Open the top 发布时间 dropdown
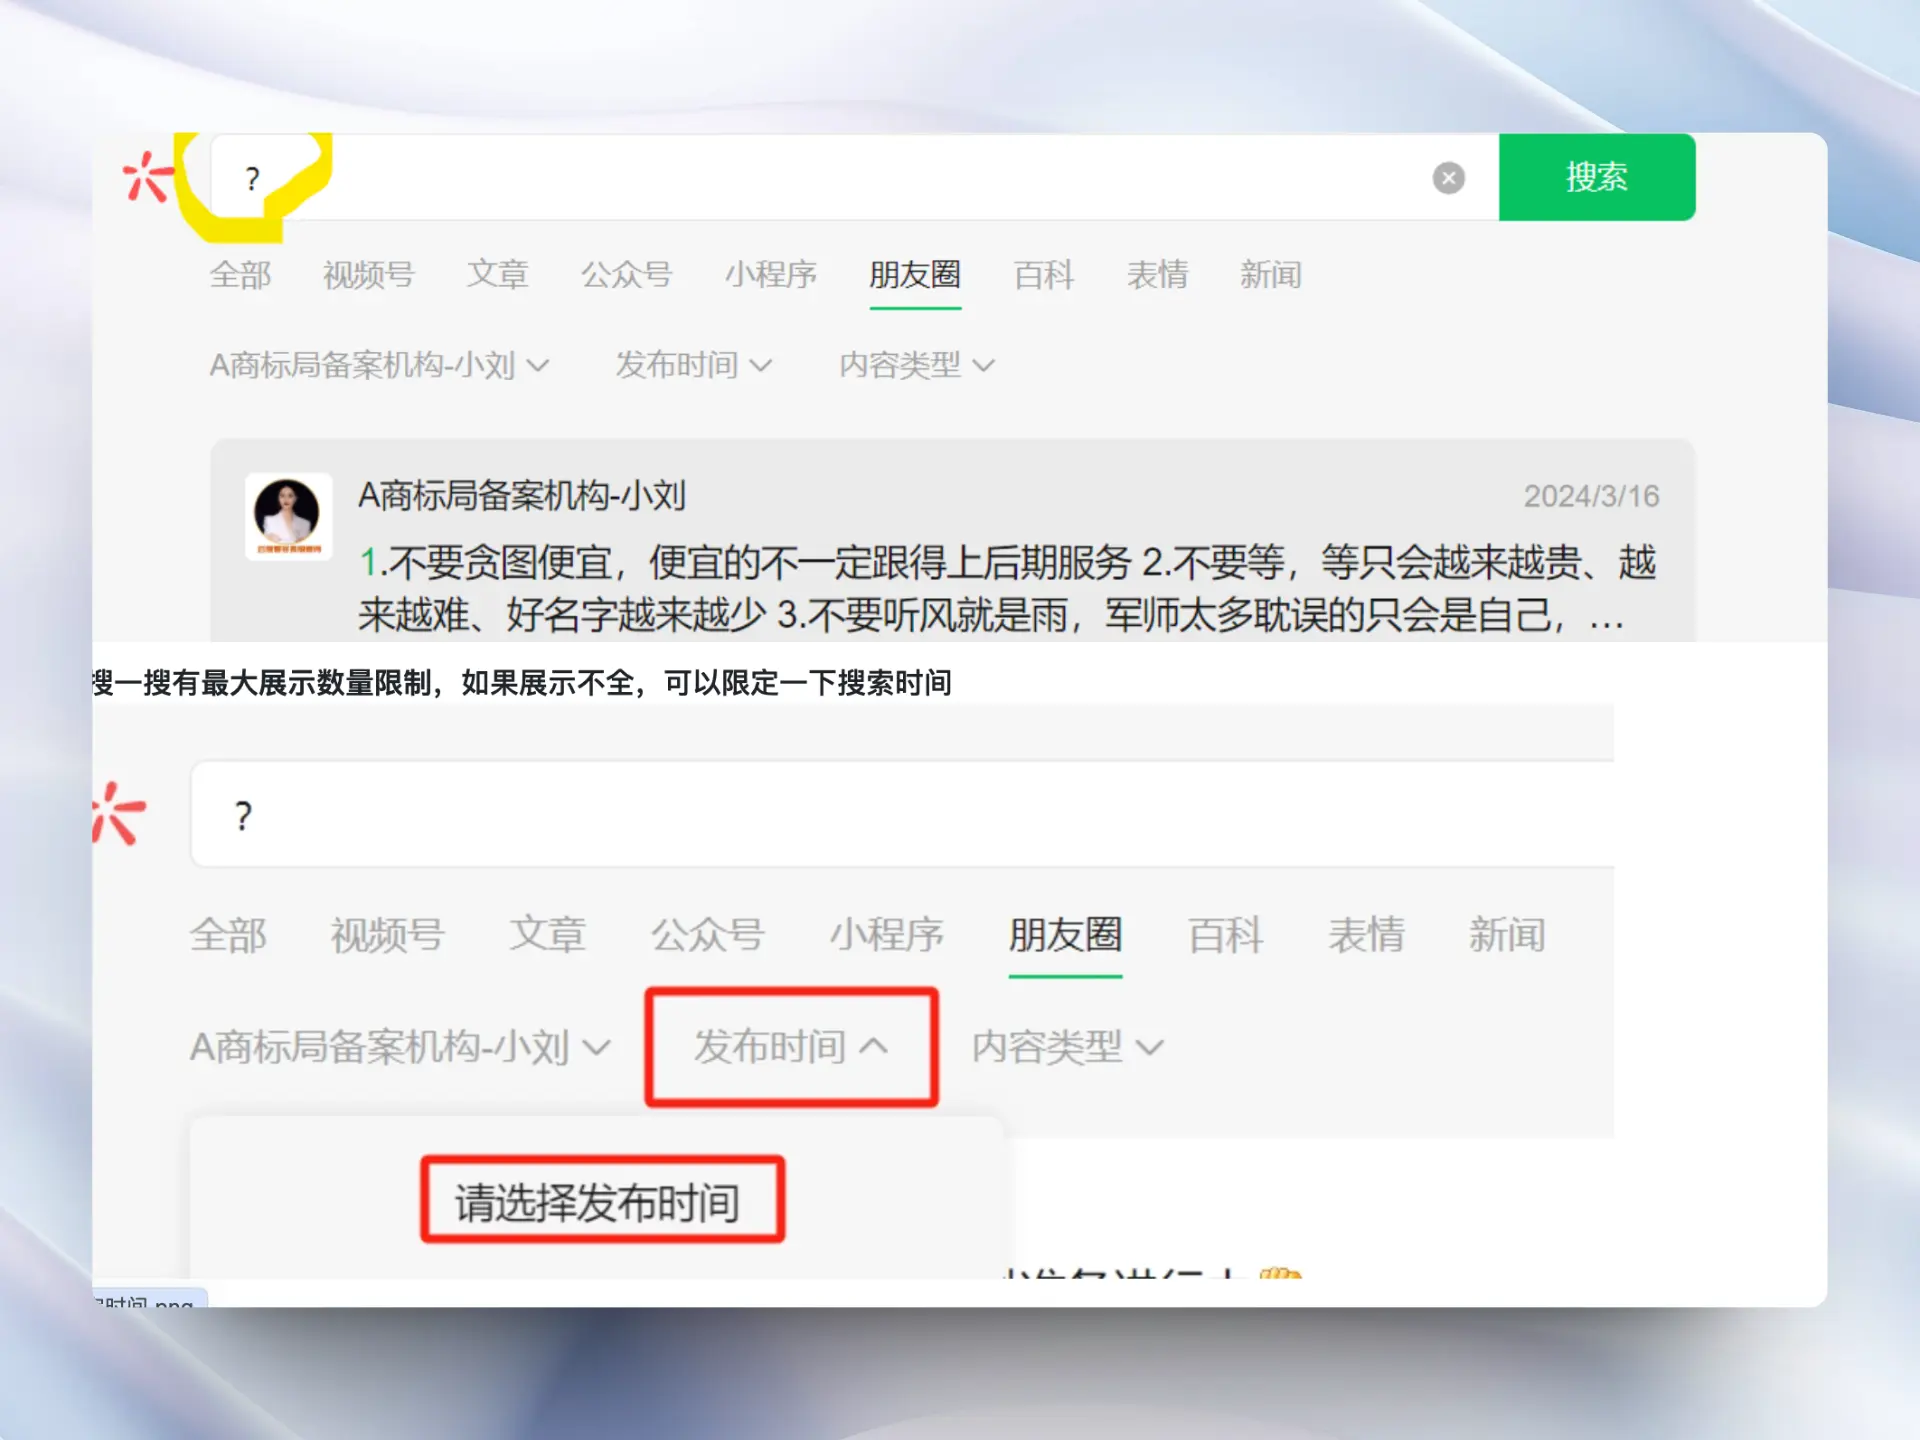Screen dimensions: 1920x1440 693,365
